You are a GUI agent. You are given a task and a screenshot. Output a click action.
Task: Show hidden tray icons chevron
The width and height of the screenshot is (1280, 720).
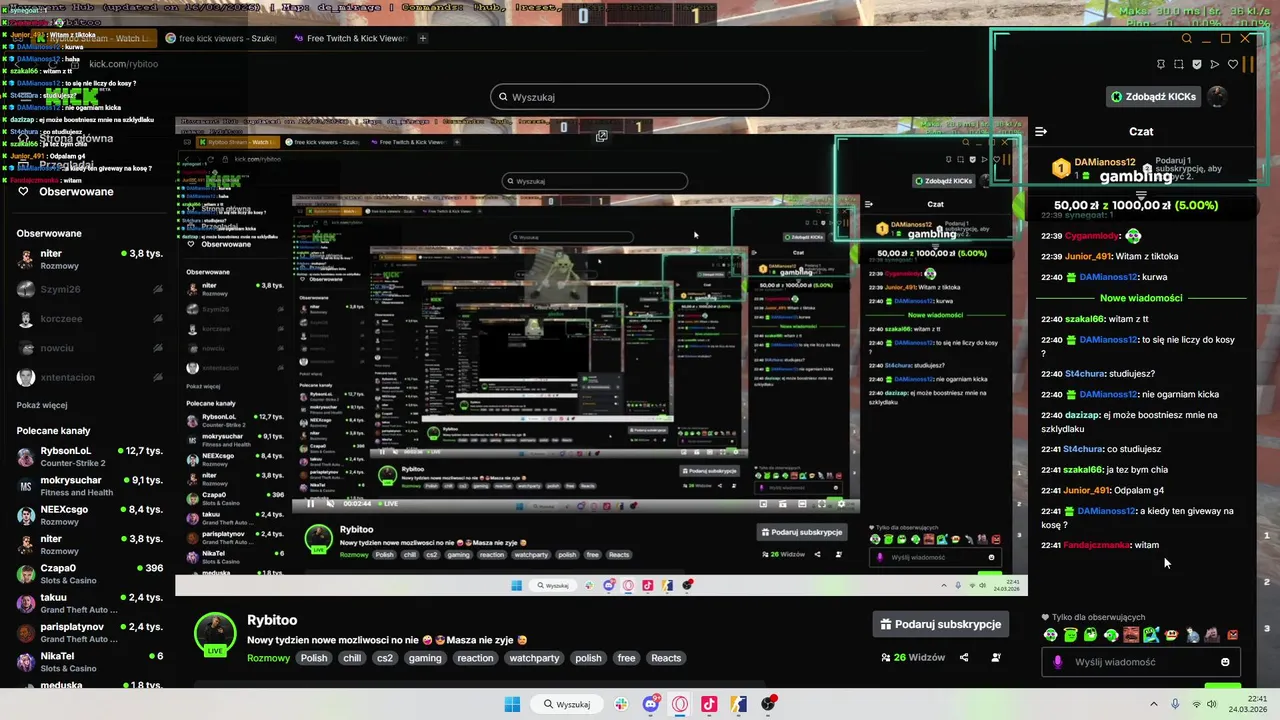[1153, 704]
